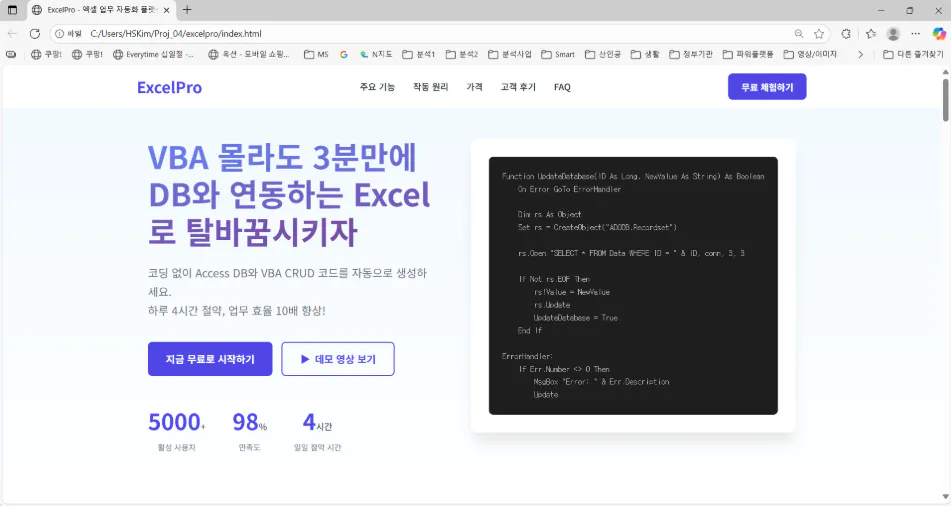Screen dimensions: 951x506
Task: Open the user profile avatar
Action: (893, 33)
